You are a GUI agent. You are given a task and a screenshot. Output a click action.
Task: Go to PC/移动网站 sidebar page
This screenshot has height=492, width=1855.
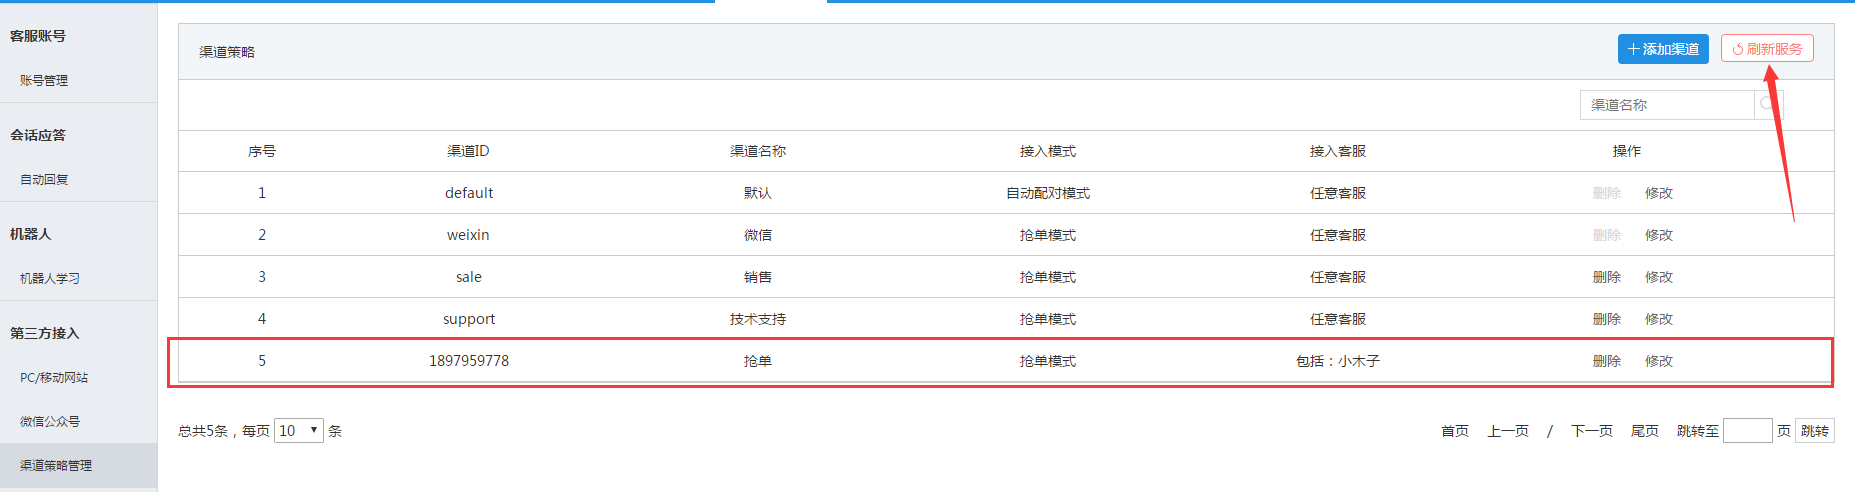[54, 378]
